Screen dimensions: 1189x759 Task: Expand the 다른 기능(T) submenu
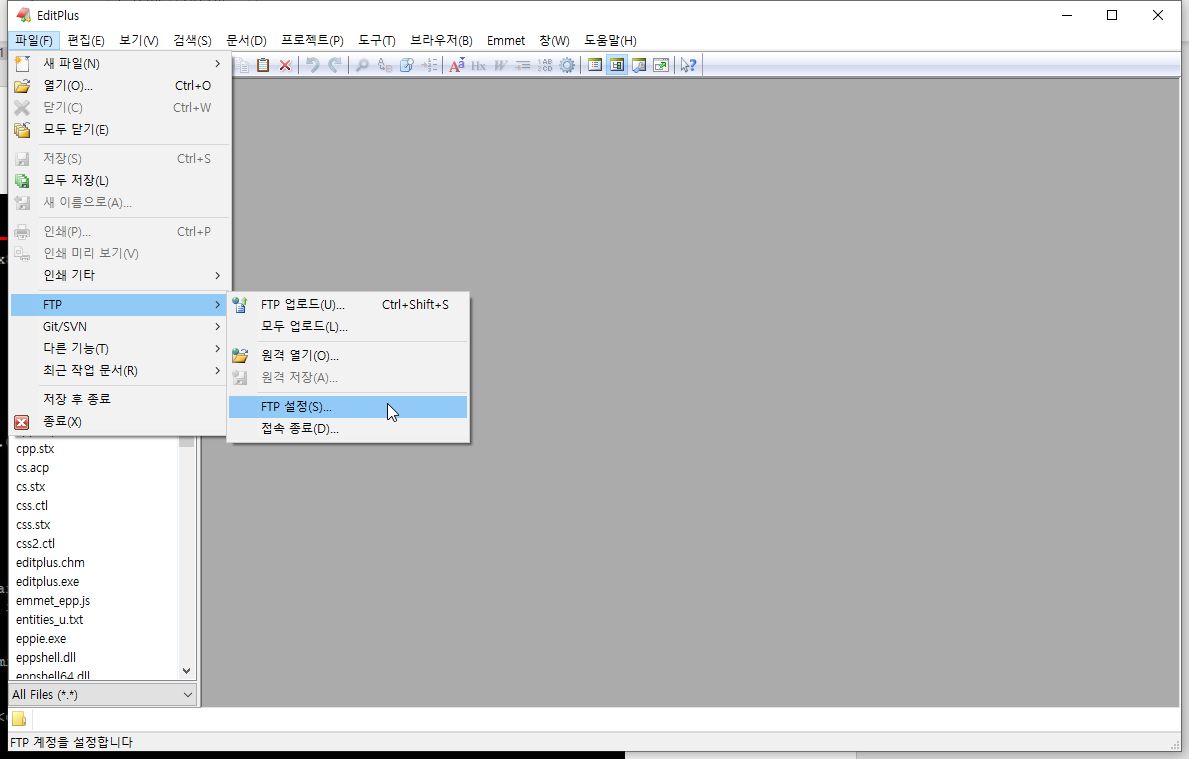(119, 349)
